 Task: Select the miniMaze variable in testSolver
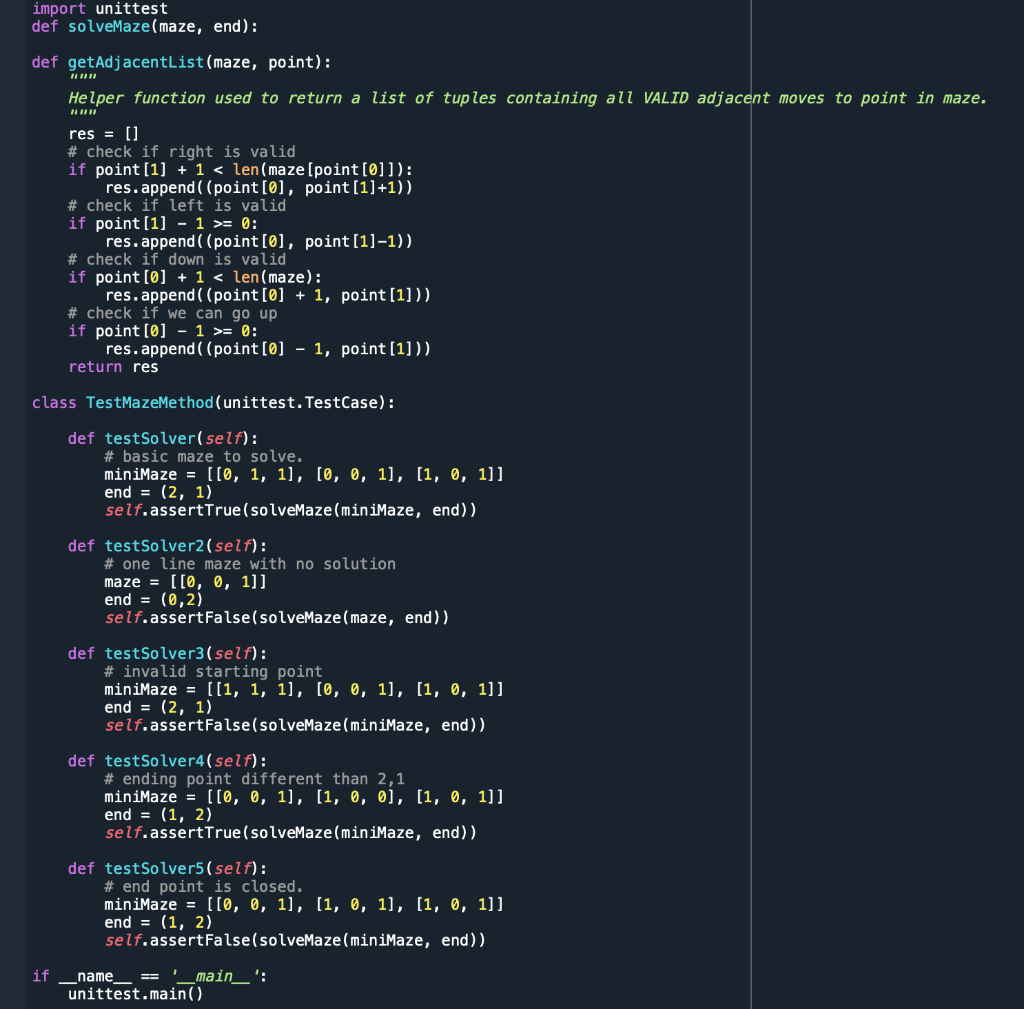pyautogui.click(x=135, y=474)
